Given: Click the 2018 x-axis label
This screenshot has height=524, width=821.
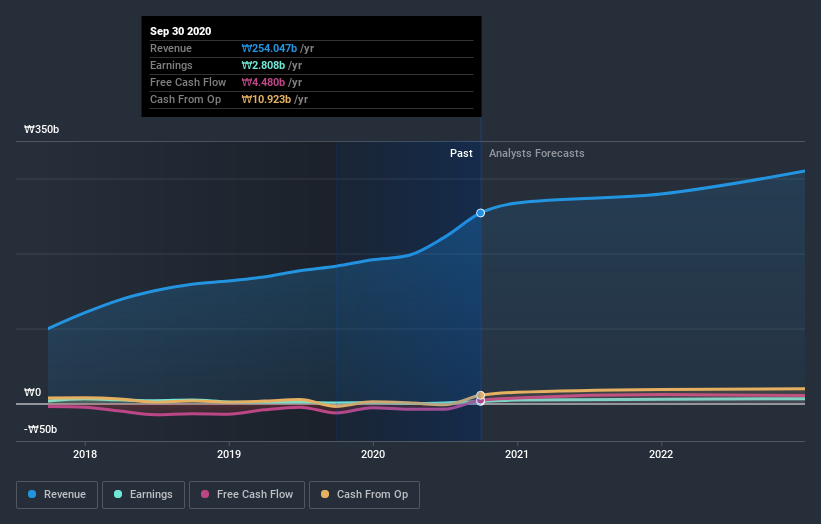Looking at the screenshot, I should tap(85, 454).
